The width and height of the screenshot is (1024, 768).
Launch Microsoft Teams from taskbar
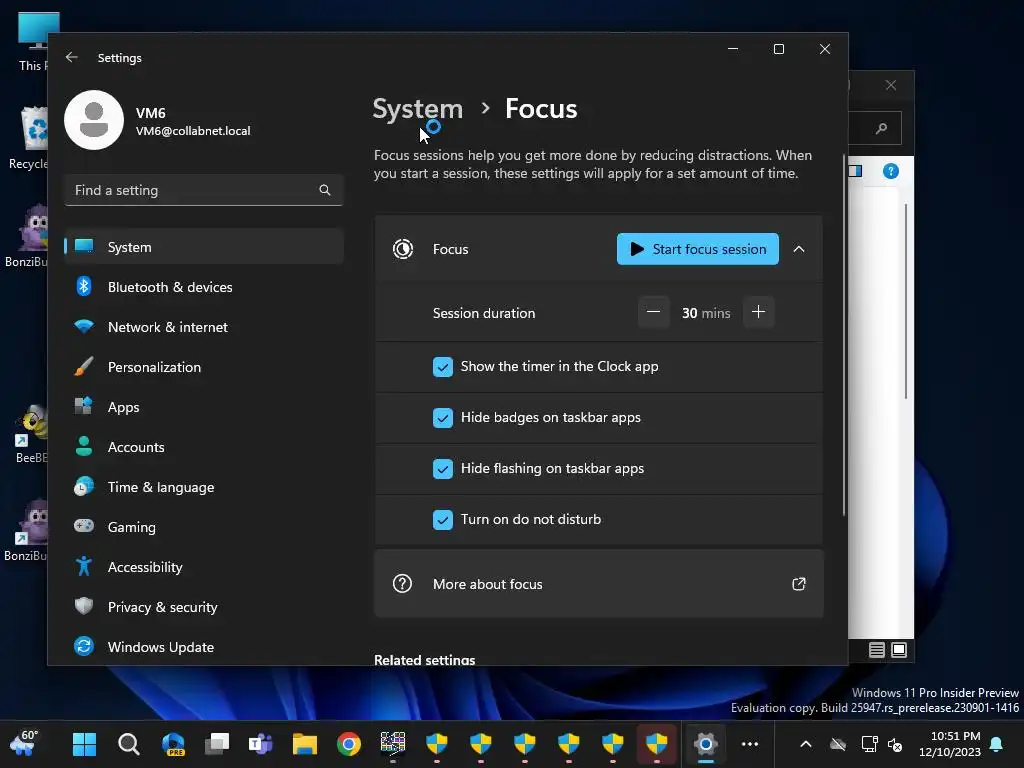261,744
